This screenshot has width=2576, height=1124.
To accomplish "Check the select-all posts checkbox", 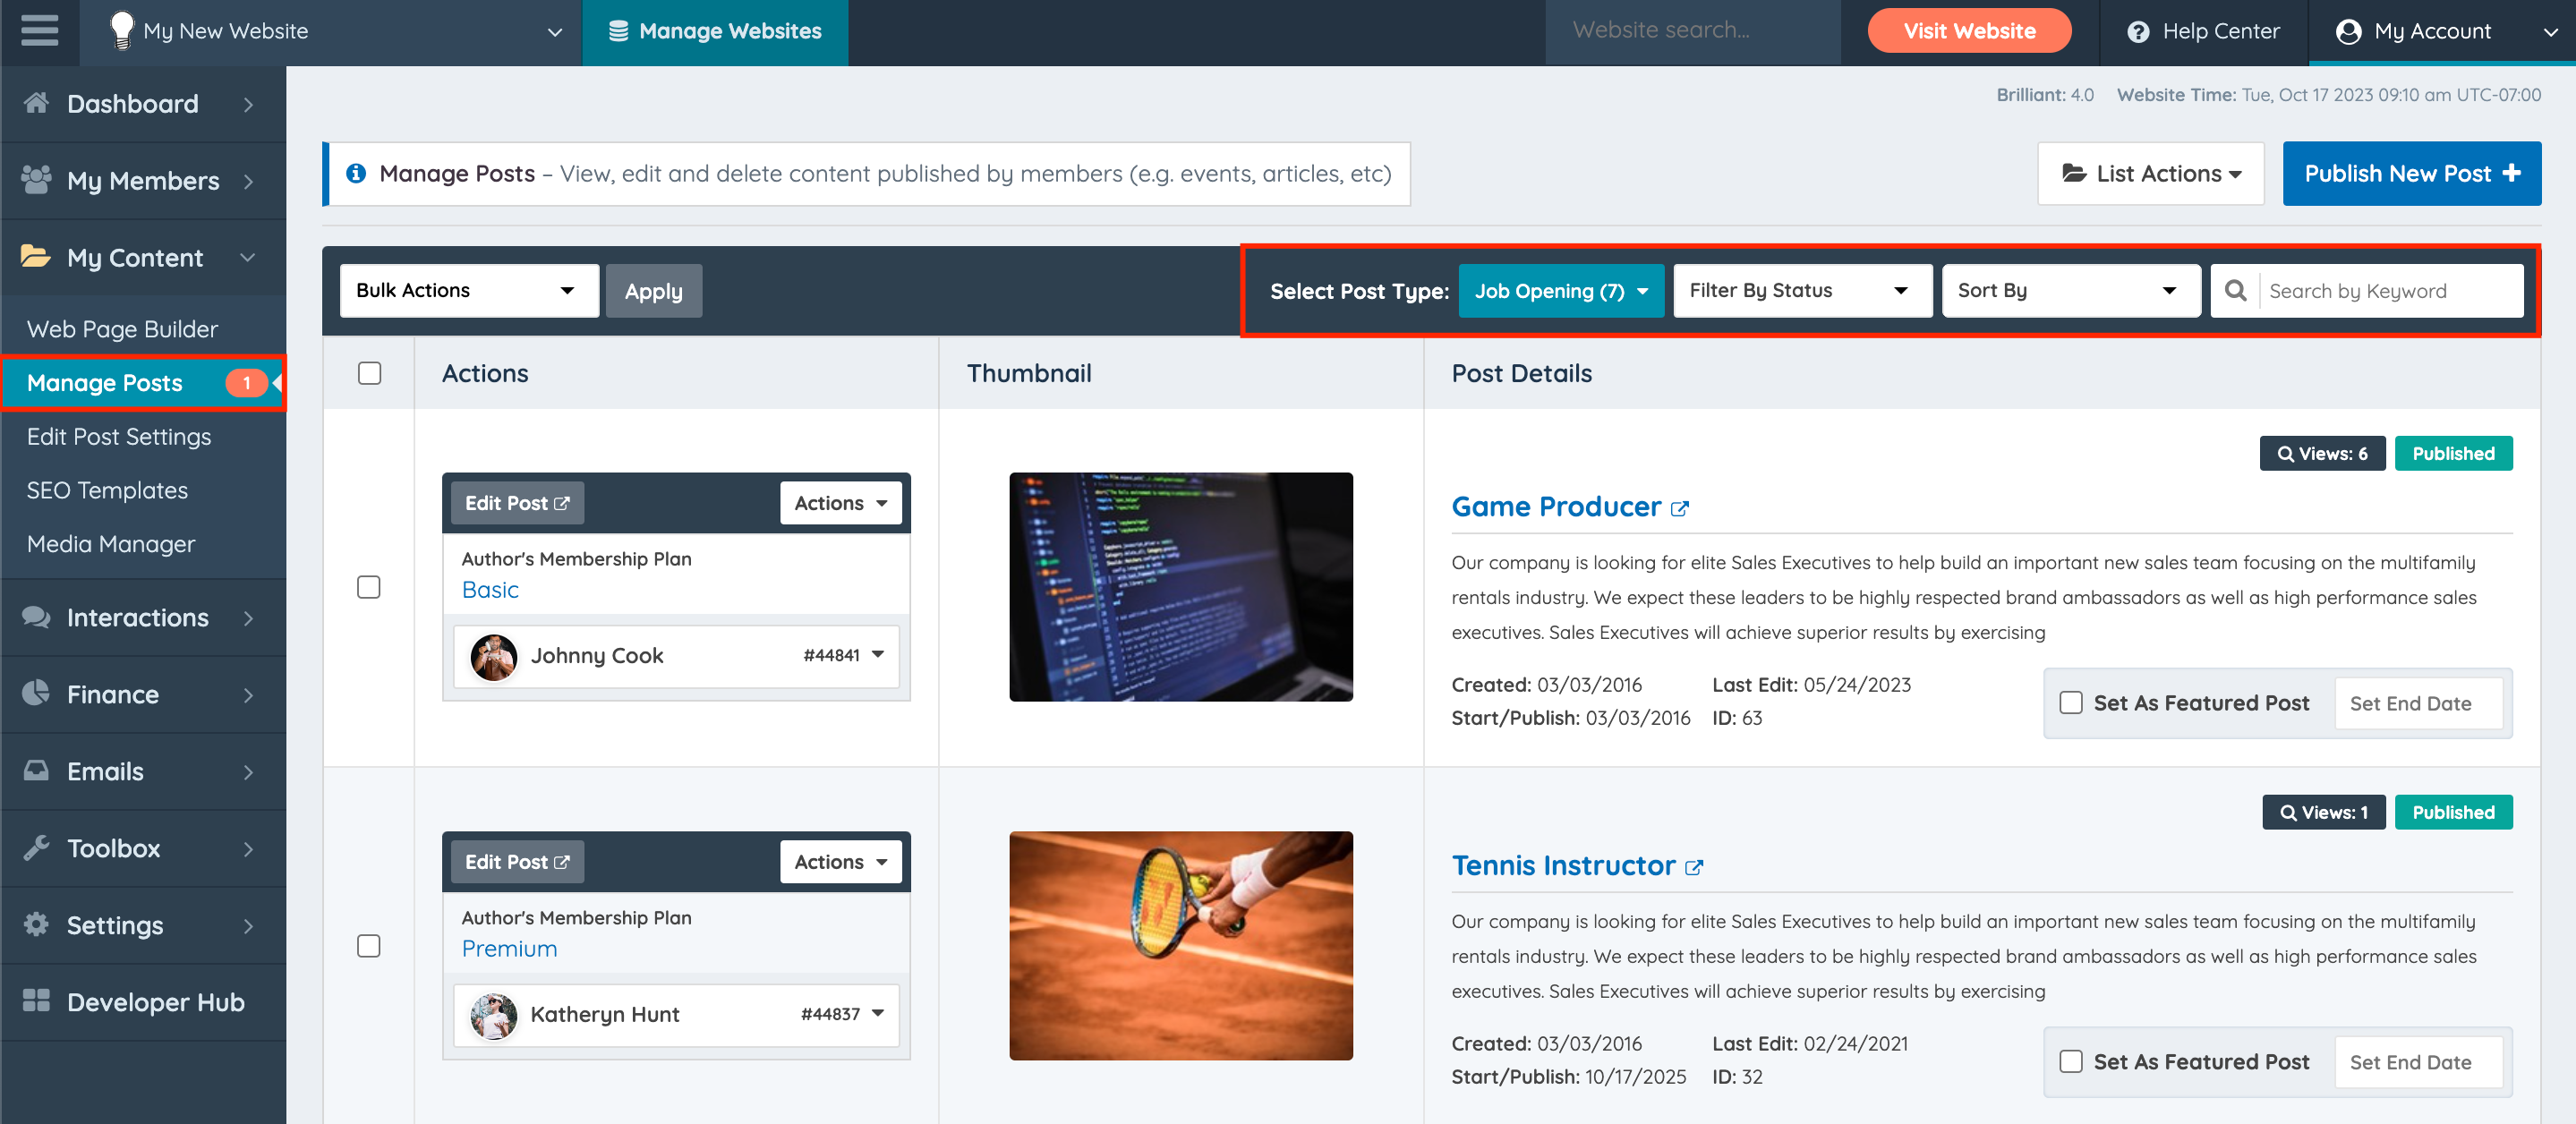I will pyautogui.click(x=369, y=373).
